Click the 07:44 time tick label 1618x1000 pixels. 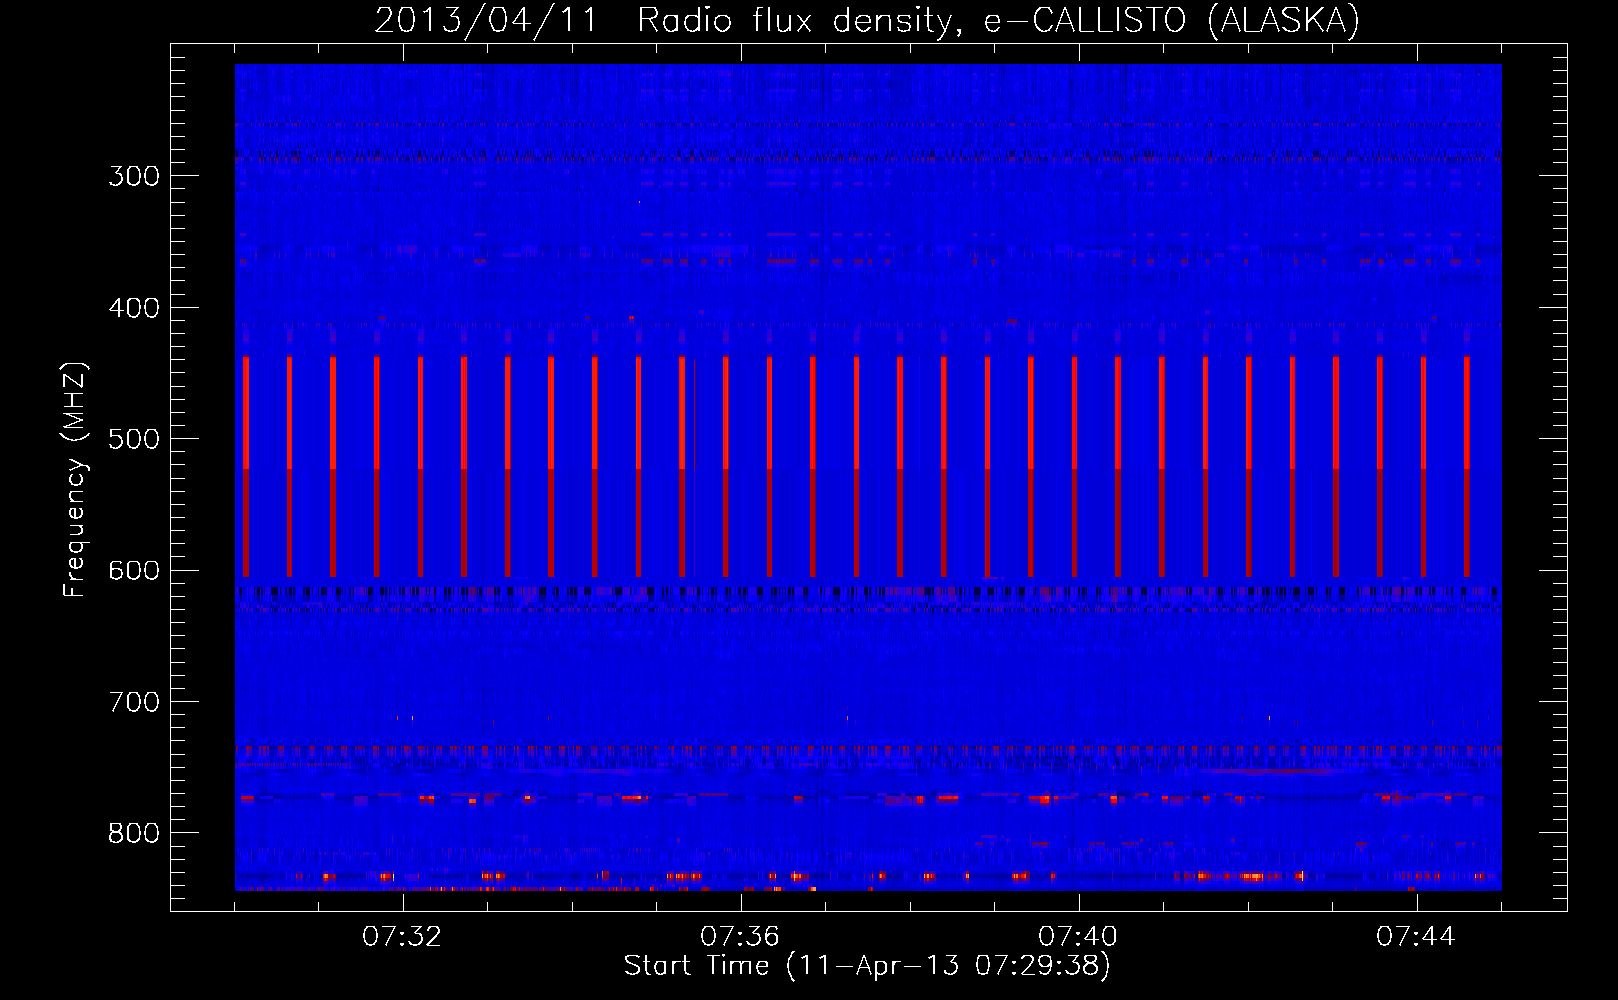click(x=1416, y=936)
